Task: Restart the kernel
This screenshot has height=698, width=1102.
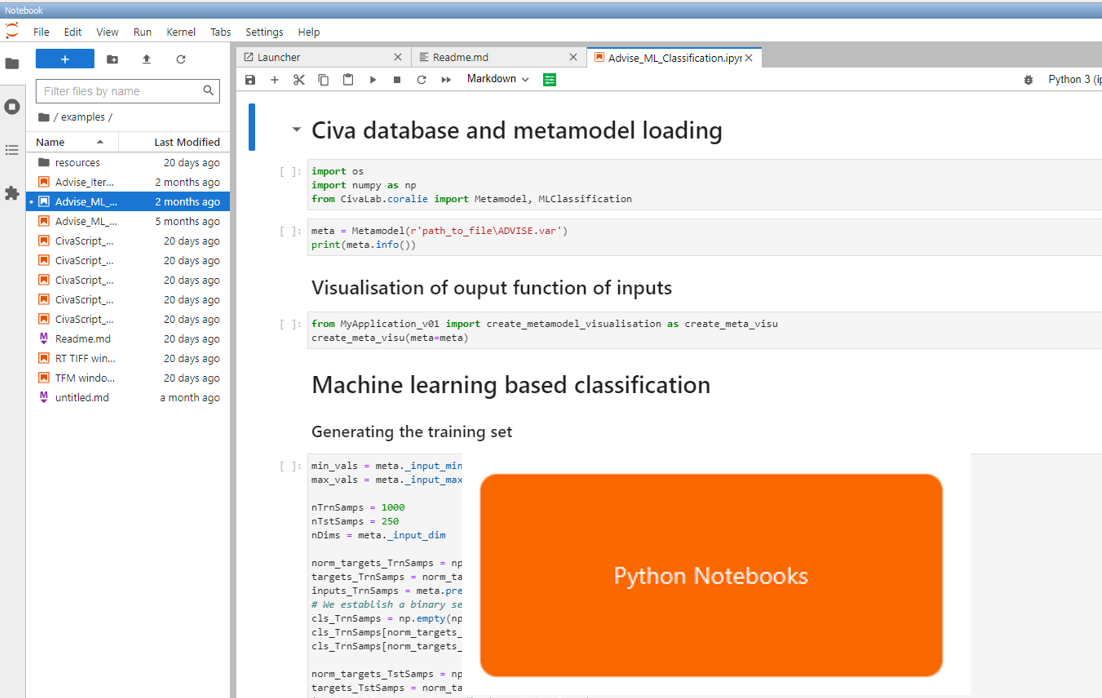Action: (x=422, y=79)
